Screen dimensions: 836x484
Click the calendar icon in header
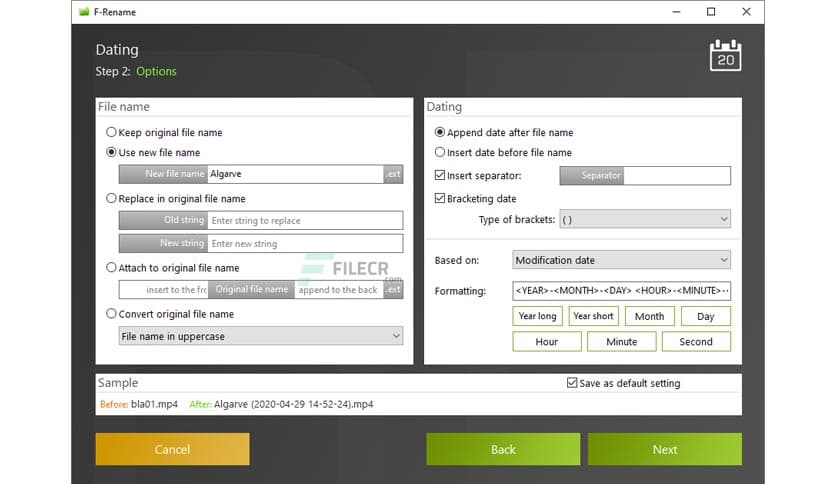(x=725, y=56)
